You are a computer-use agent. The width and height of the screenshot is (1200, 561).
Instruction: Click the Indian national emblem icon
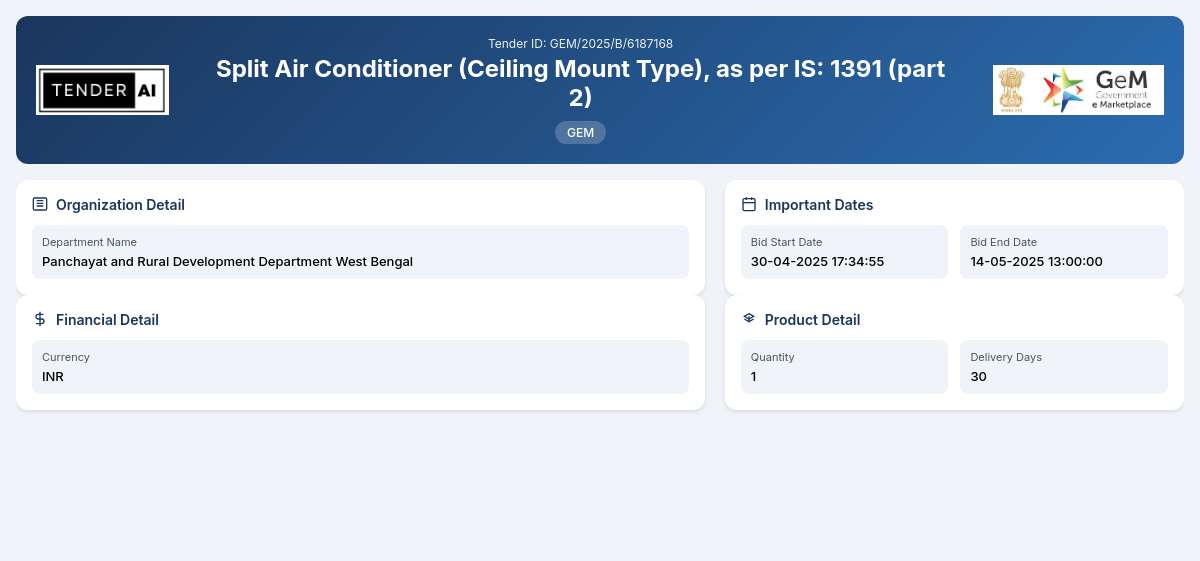[x=1013, y=90]
